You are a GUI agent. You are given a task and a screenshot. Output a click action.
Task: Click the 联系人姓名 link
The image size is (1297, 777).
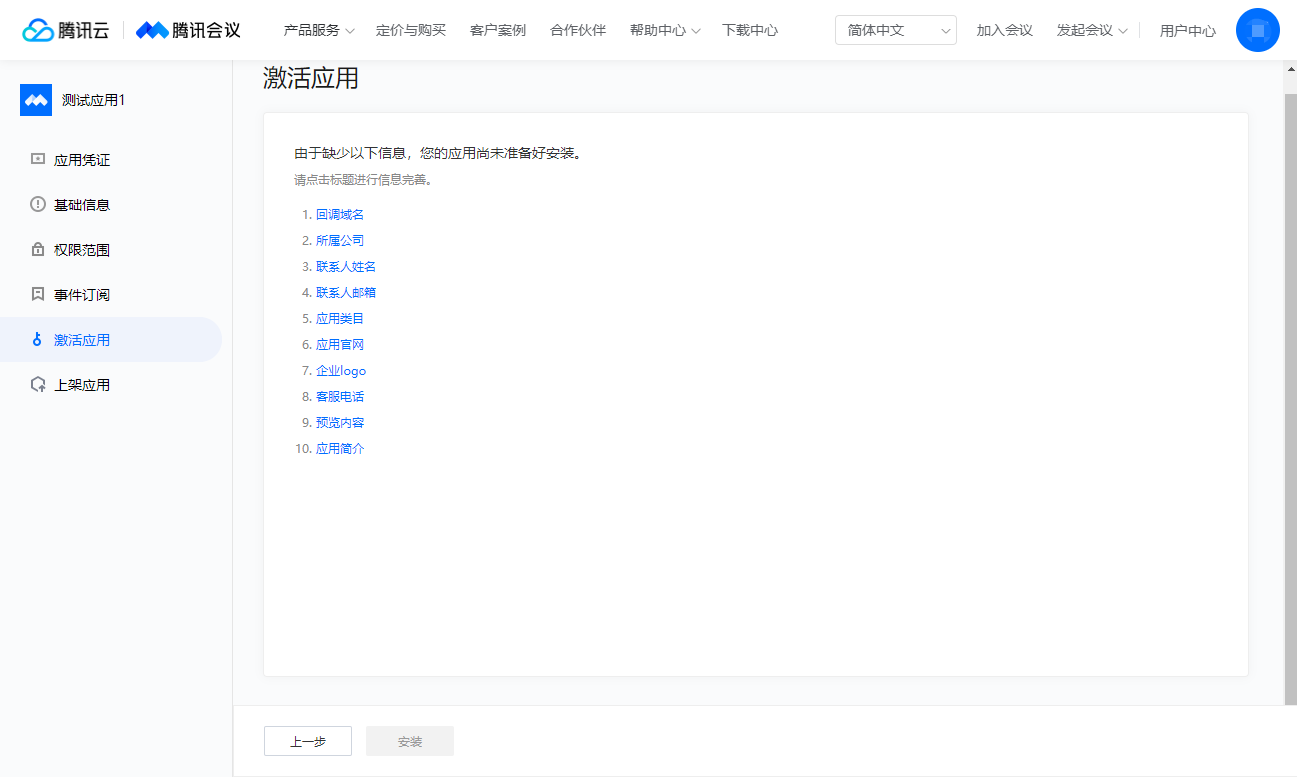click(x=346, y=266)
